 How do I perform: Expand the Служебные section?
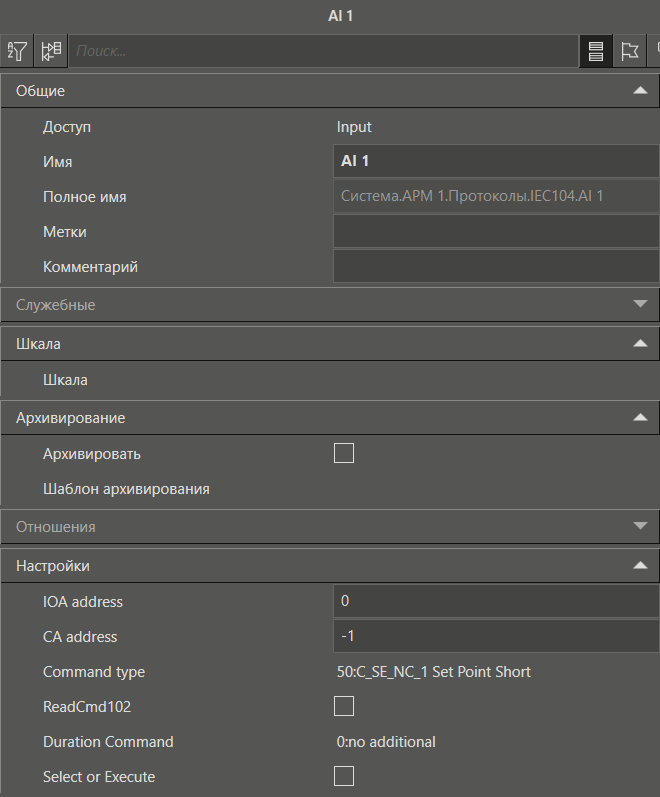click(640, 304)
